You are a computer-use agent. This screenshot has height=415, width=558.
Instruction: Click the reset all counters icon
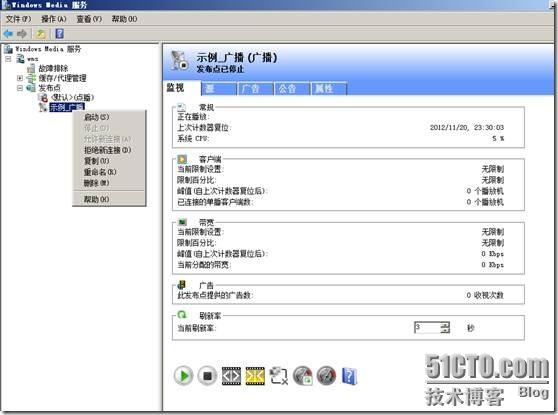[302, 376]
